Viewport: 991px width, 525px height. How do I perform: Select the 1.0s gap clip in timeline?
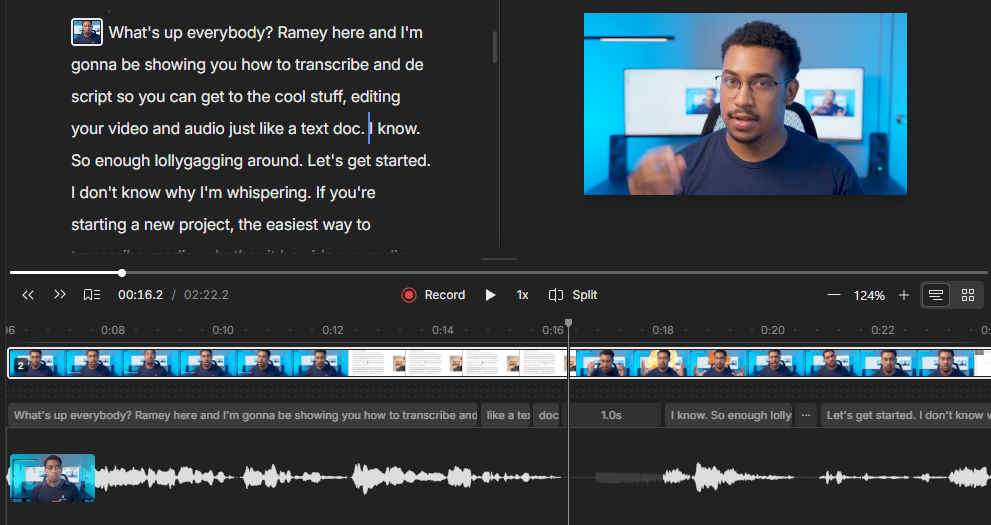(610, 415)
